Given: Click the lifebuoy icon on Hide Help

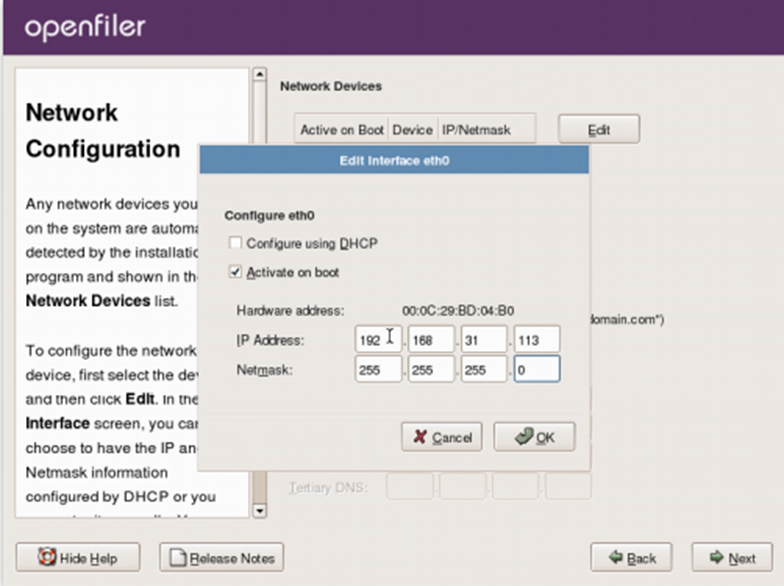Looking at the screenshot, I should [47, 556].
